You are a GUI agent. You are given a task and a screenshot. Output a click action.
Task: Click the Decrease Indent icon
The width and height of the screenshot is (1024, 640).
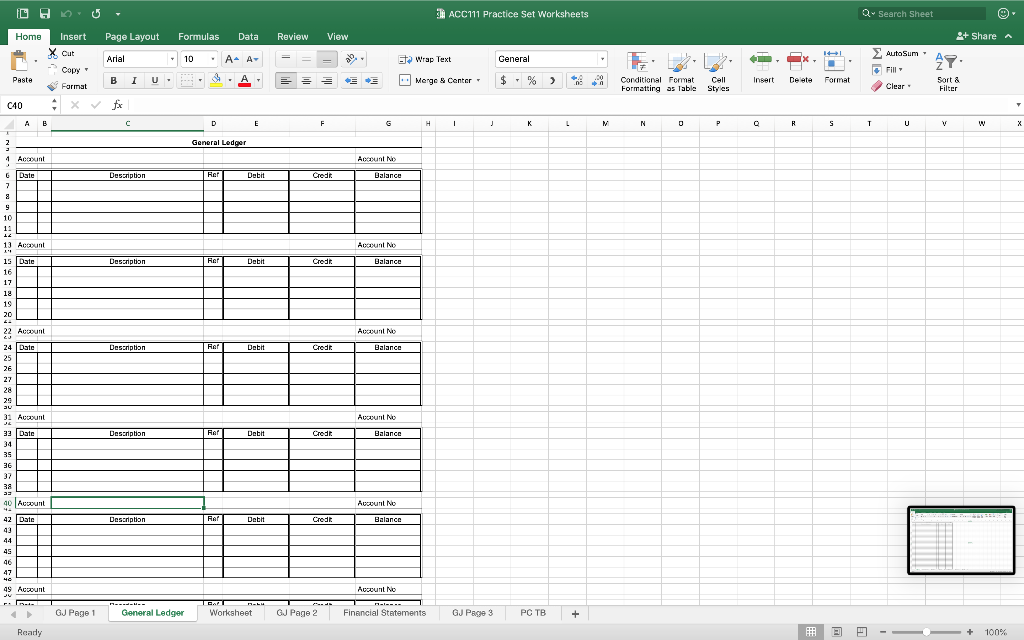(351, 80)
